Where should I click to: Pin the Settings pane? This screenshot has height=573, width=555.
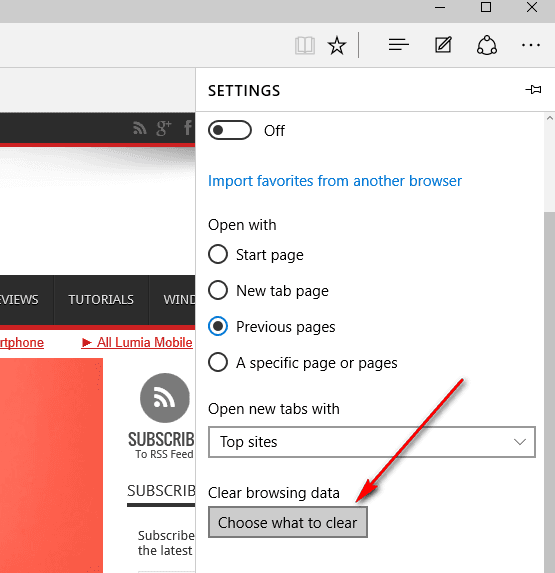[533, 90]
